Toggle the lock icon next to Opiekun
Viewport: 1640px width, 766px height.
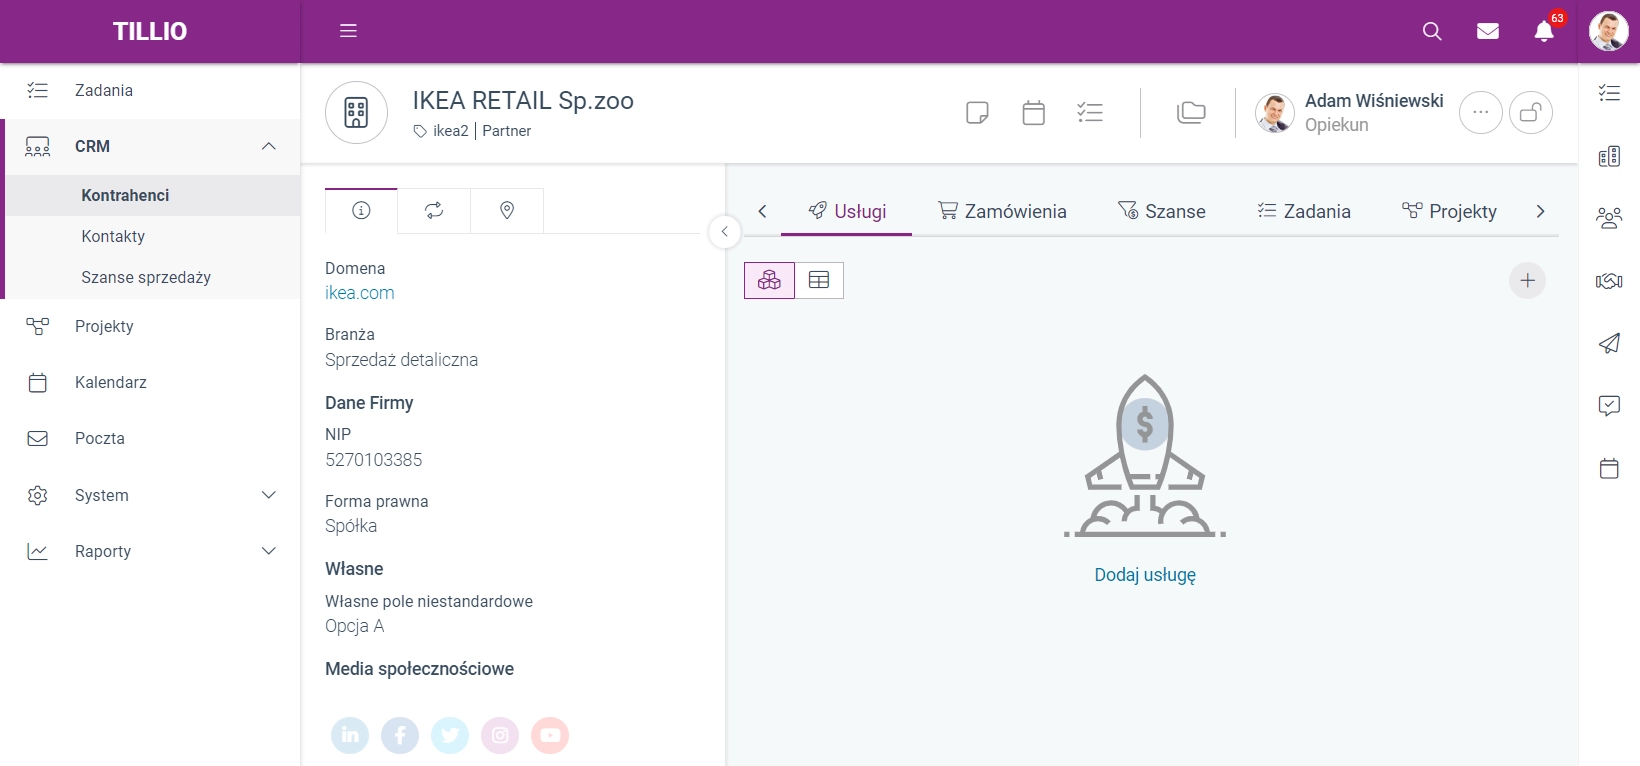1531,112
